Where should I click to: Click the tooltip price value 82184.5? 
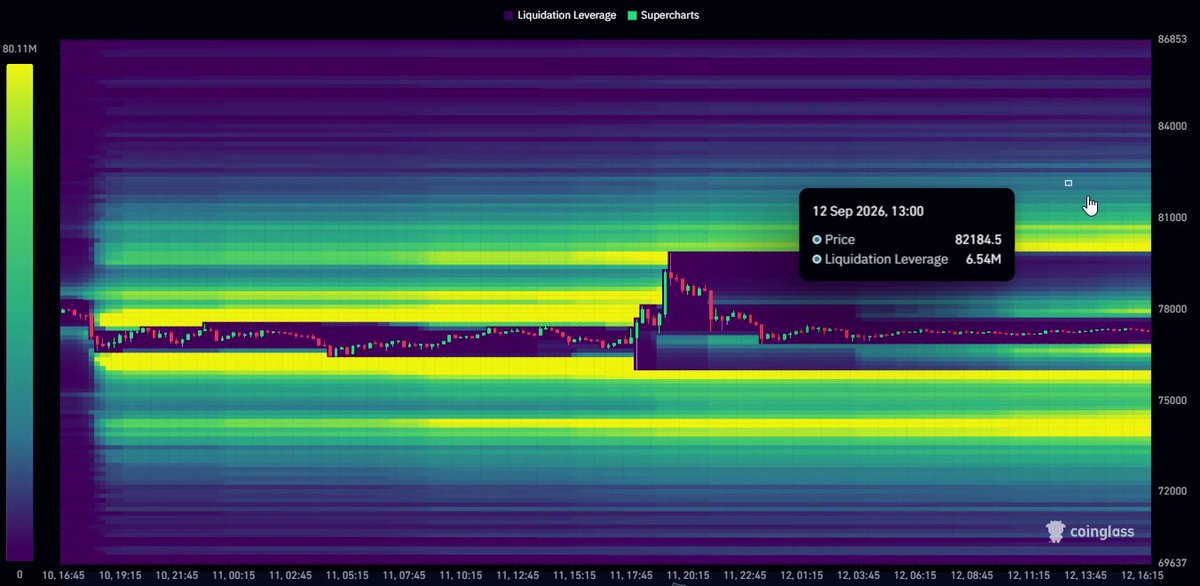(x=979, y=240)
